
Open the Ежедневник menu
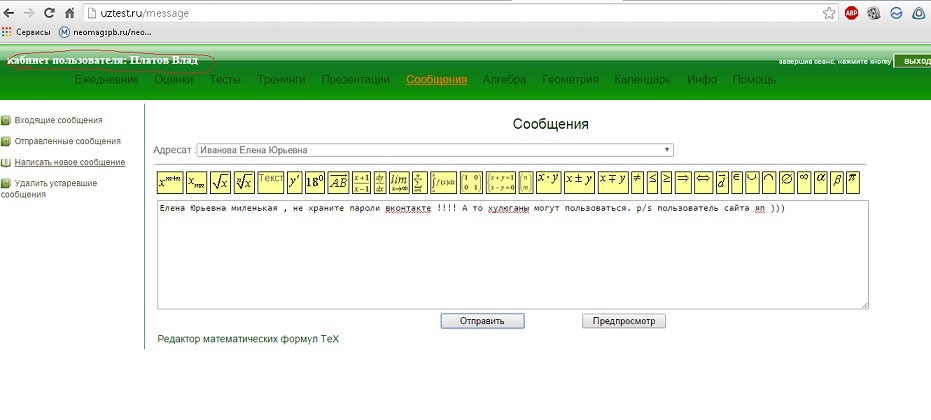coord(107,80)
